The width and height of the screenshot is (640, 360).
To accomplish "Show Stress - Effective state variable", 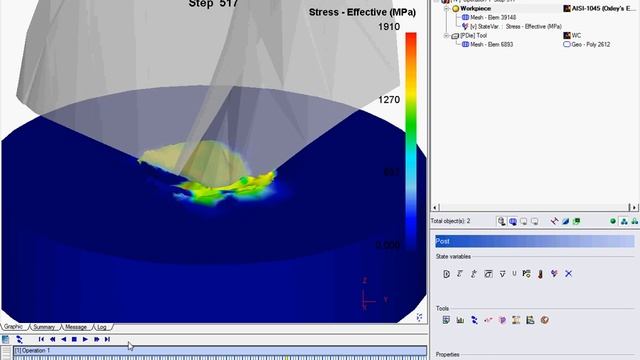I will pyautogui.click(x=488, y=274).
